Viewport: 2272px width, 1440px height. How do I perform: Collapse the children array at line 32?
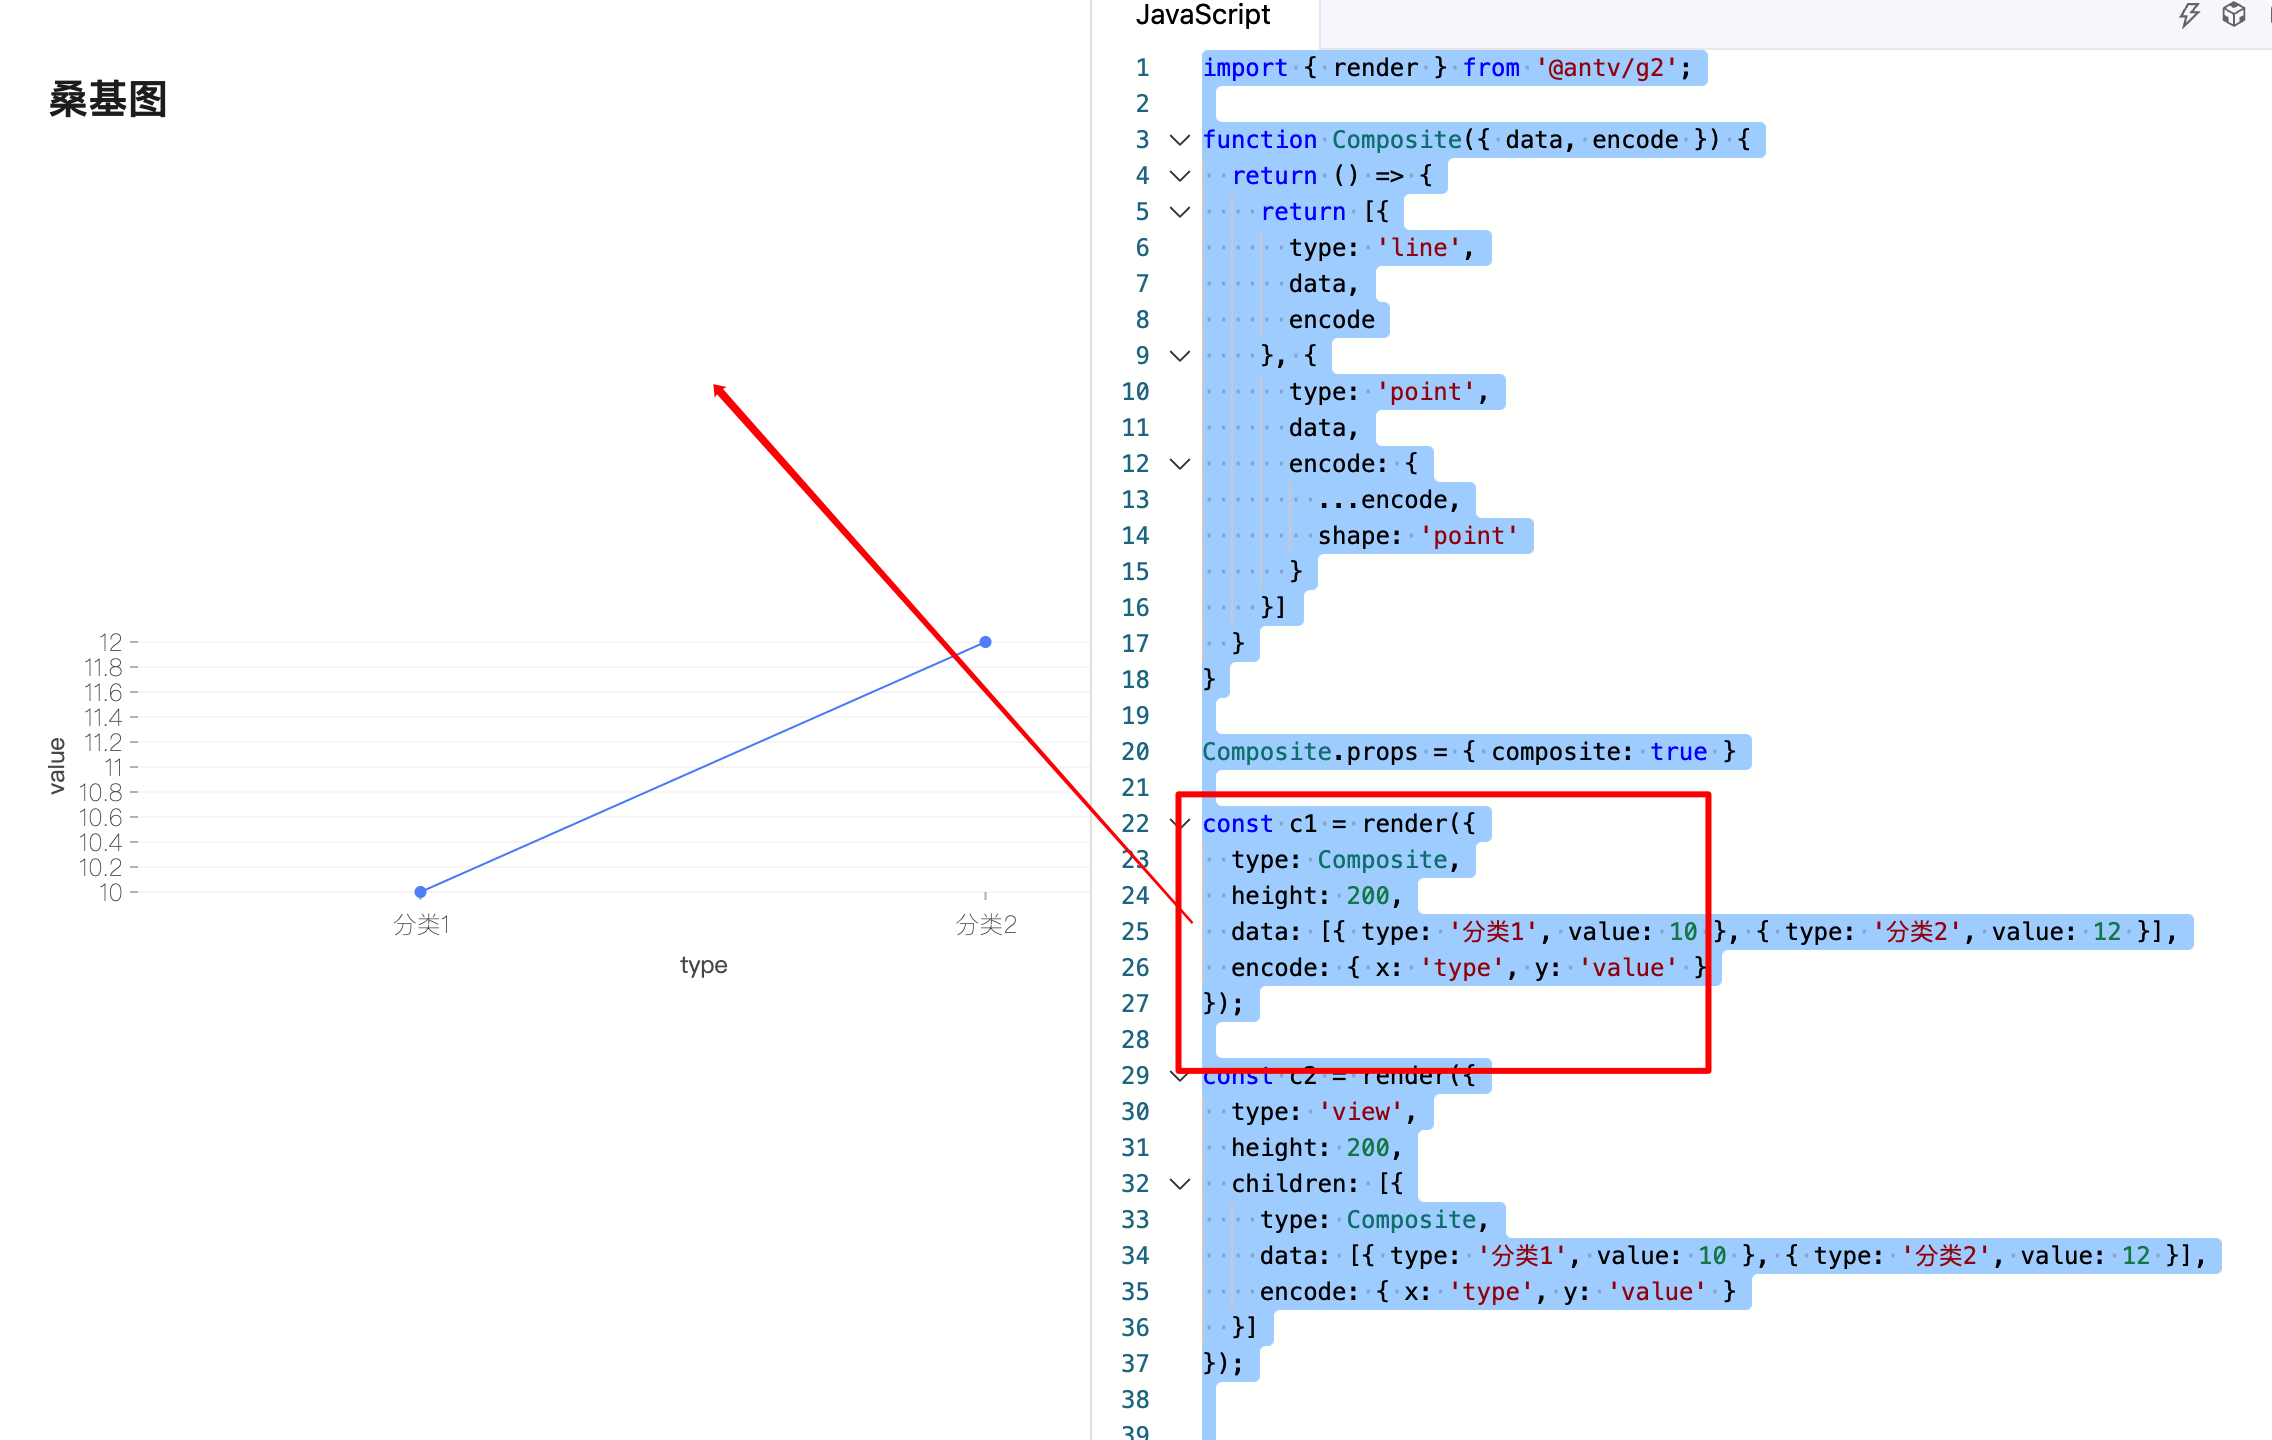tap(1180, 1184)
